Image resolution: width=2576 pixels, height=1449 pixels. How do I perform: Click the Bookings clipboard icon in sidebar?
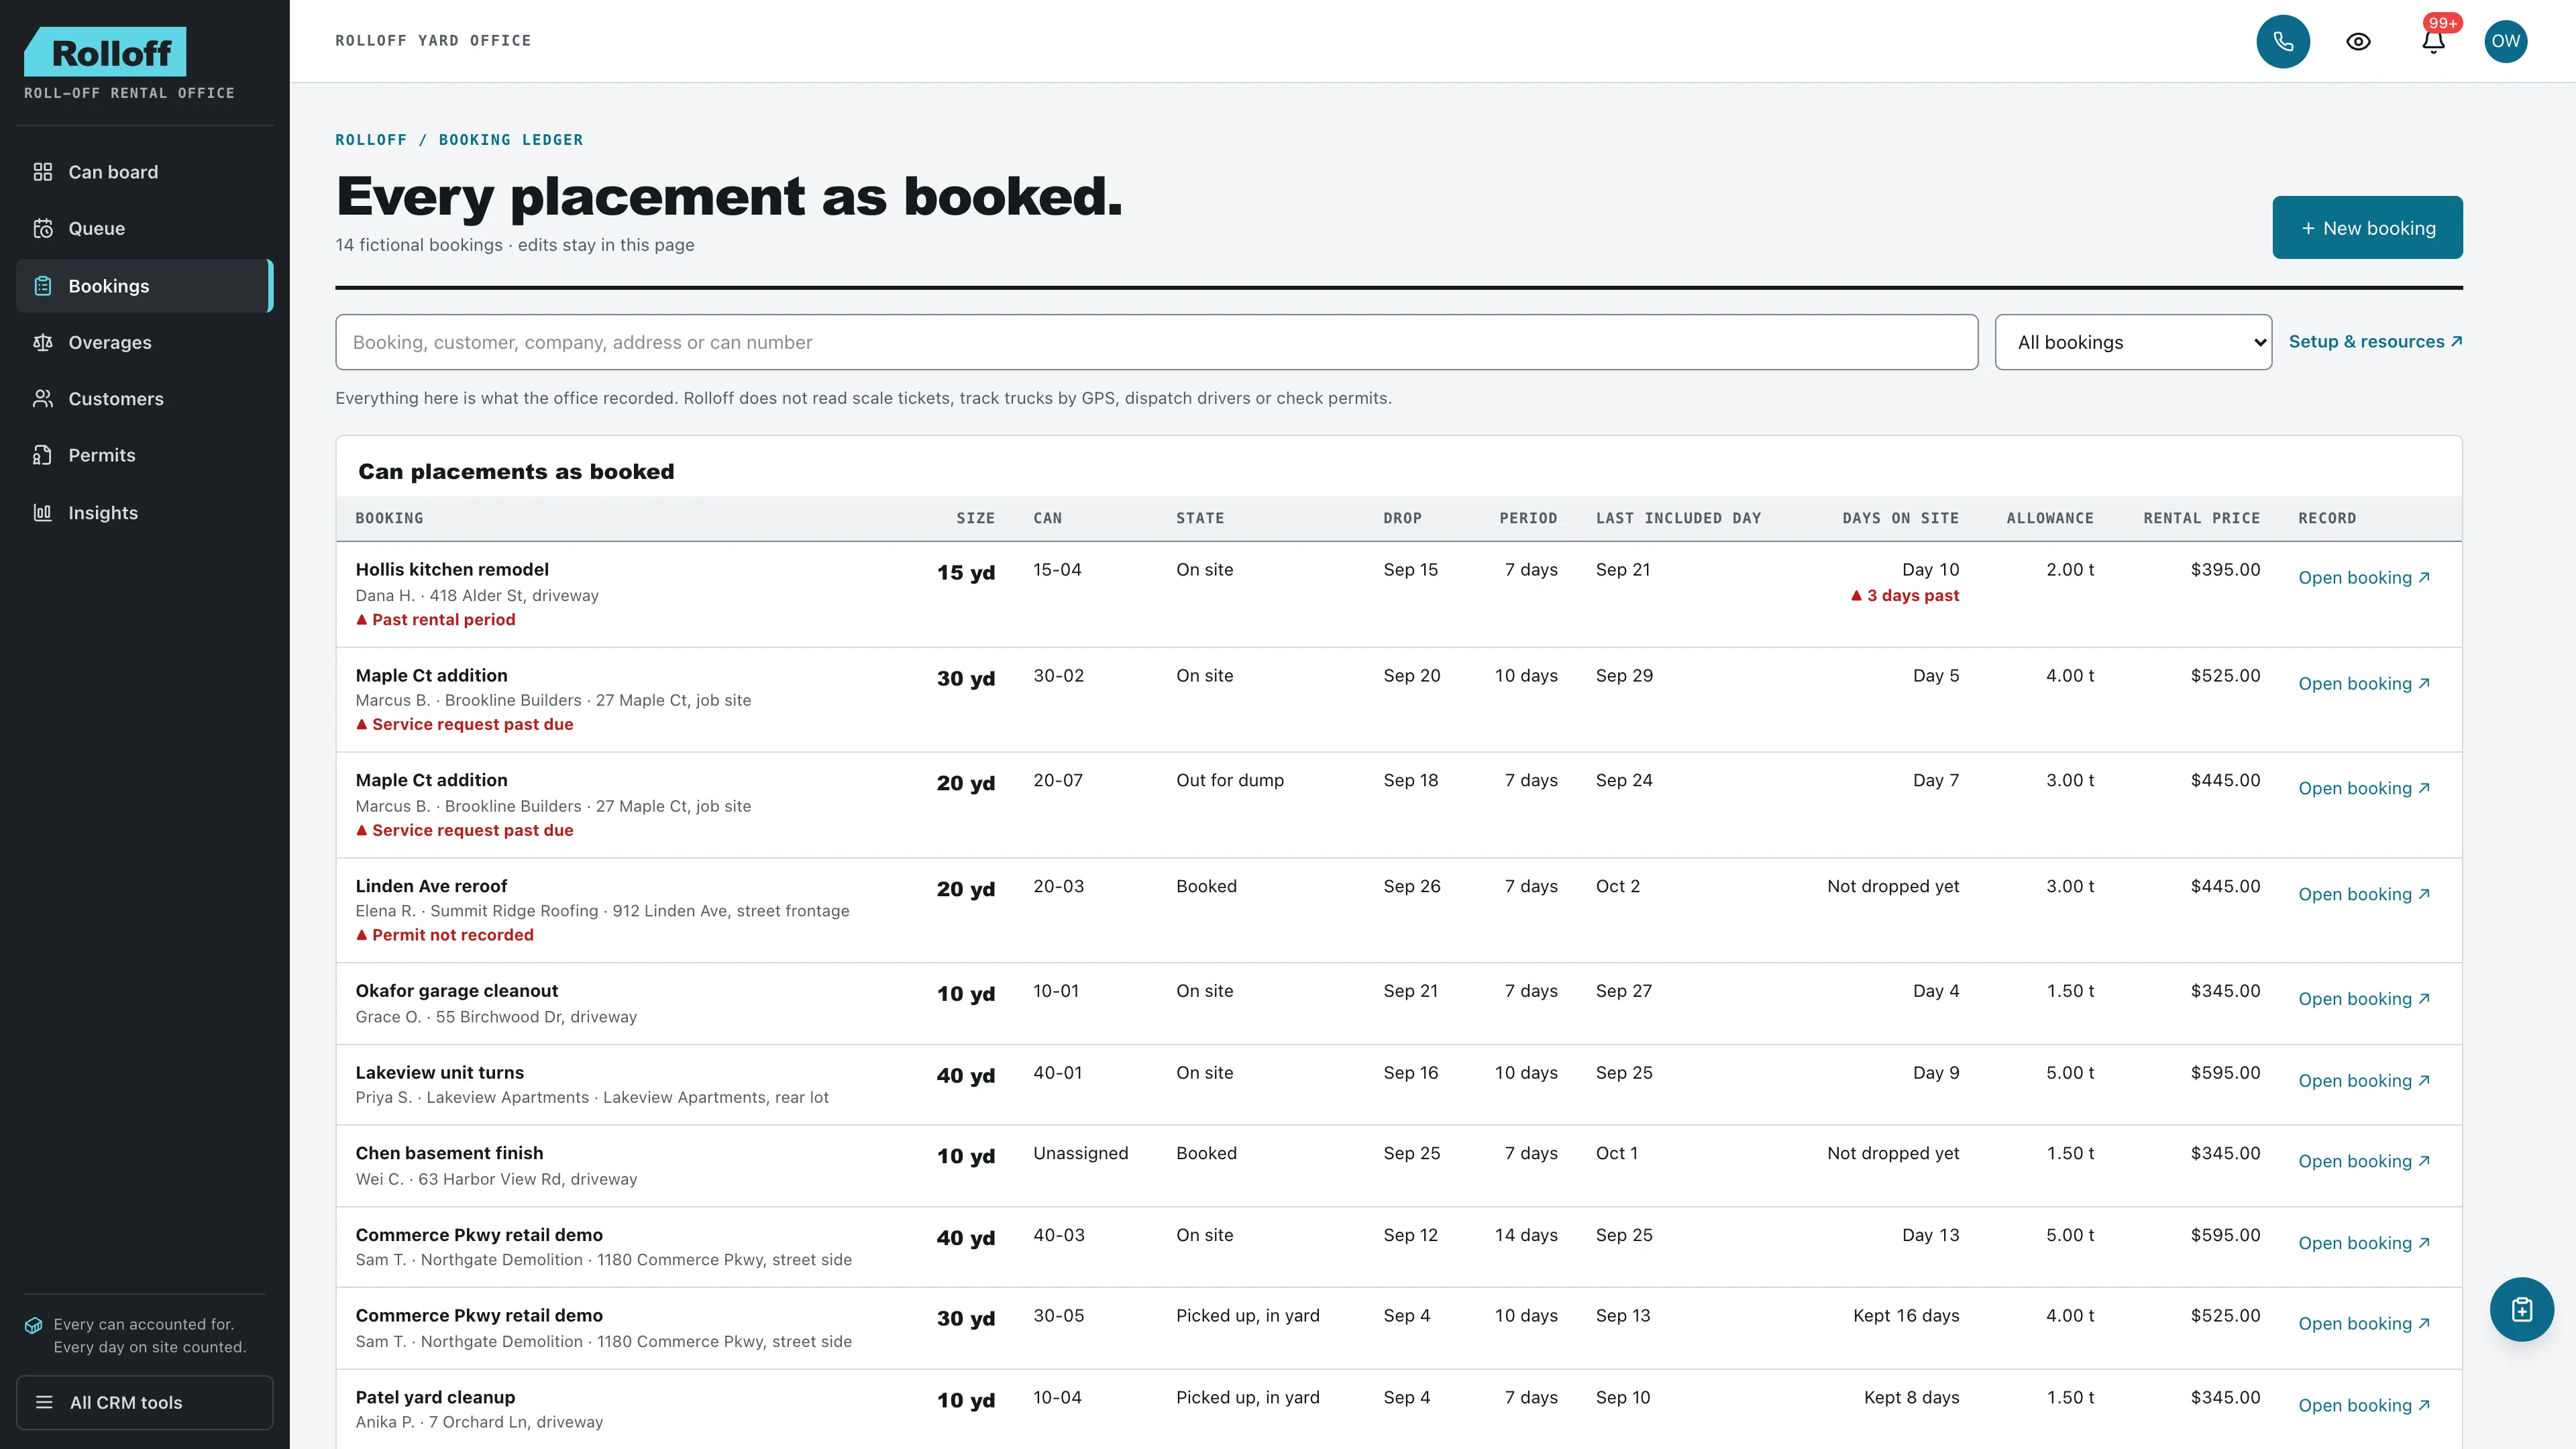pyautogui.click(x=43, y=286)
